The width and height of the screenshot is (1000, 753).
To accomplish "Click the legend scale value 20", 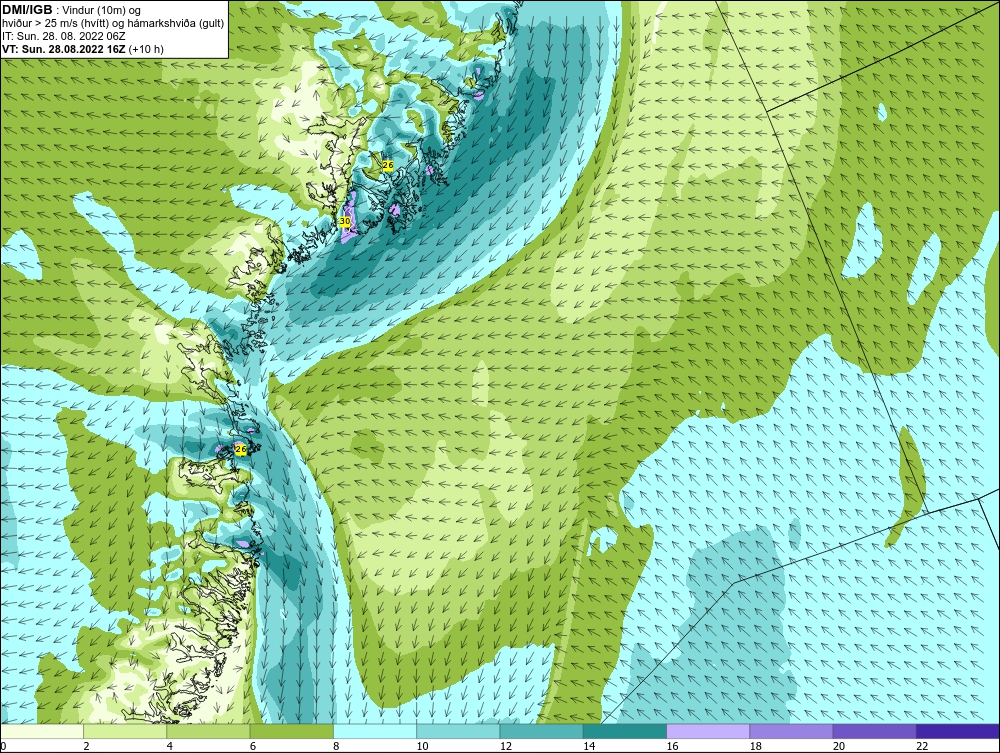I will [839, 747].
